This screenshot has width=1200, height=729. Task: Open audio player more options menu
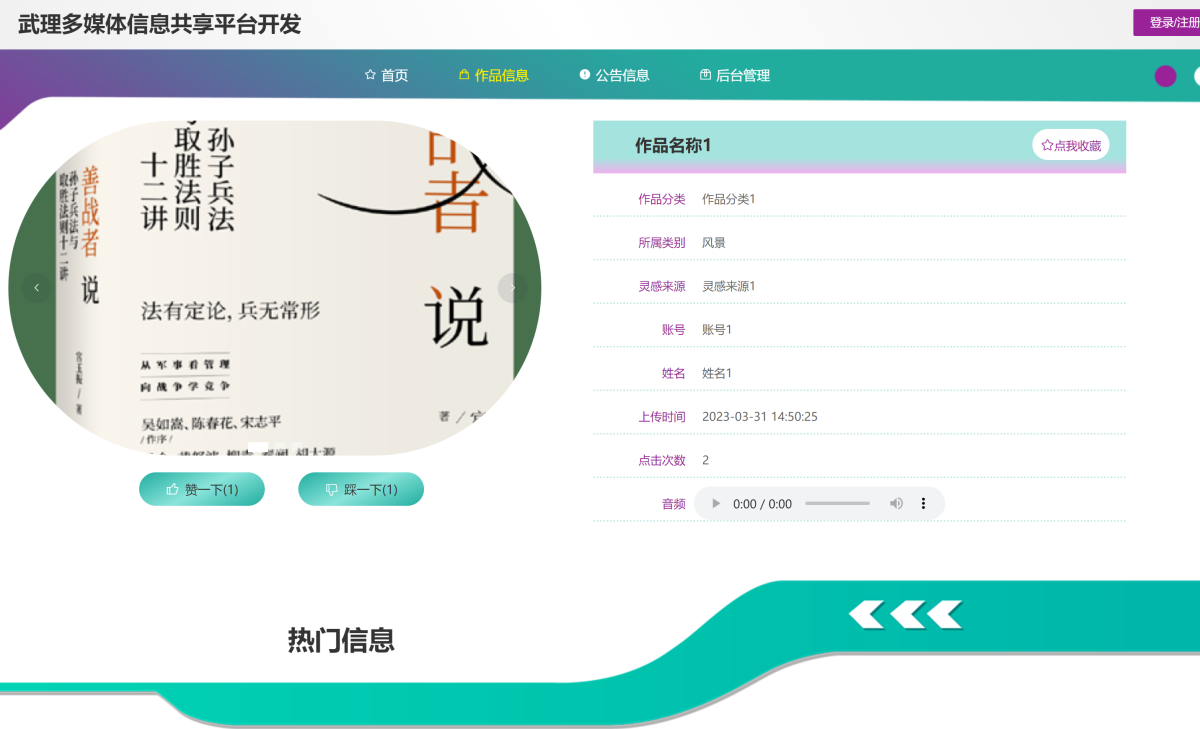click(x=923, y=504)
